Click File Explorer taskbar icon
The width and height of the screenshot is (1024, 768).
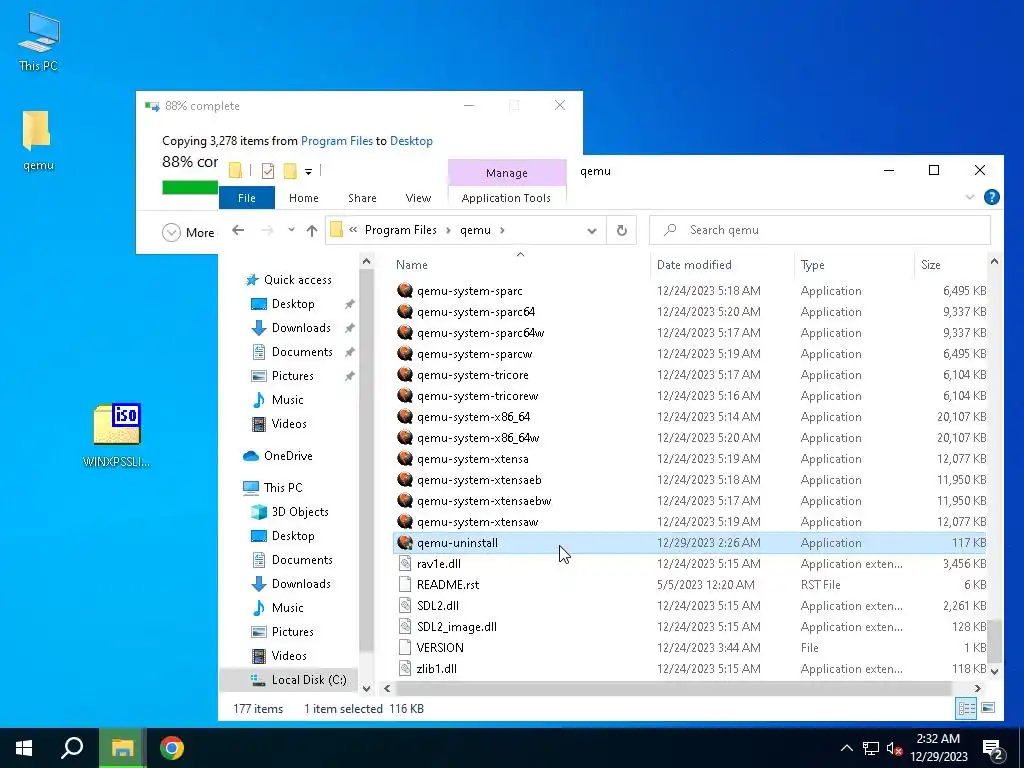(122, 748)
